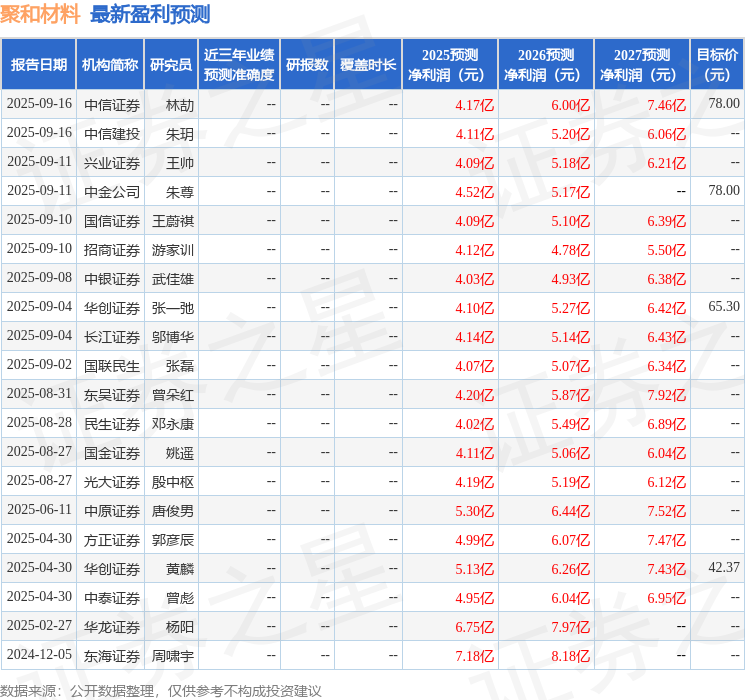Image resolution: width=745 pixels, height=700 pixels.
Task: Select the 2026预测净利润 column header
Action: pos(546,64)
